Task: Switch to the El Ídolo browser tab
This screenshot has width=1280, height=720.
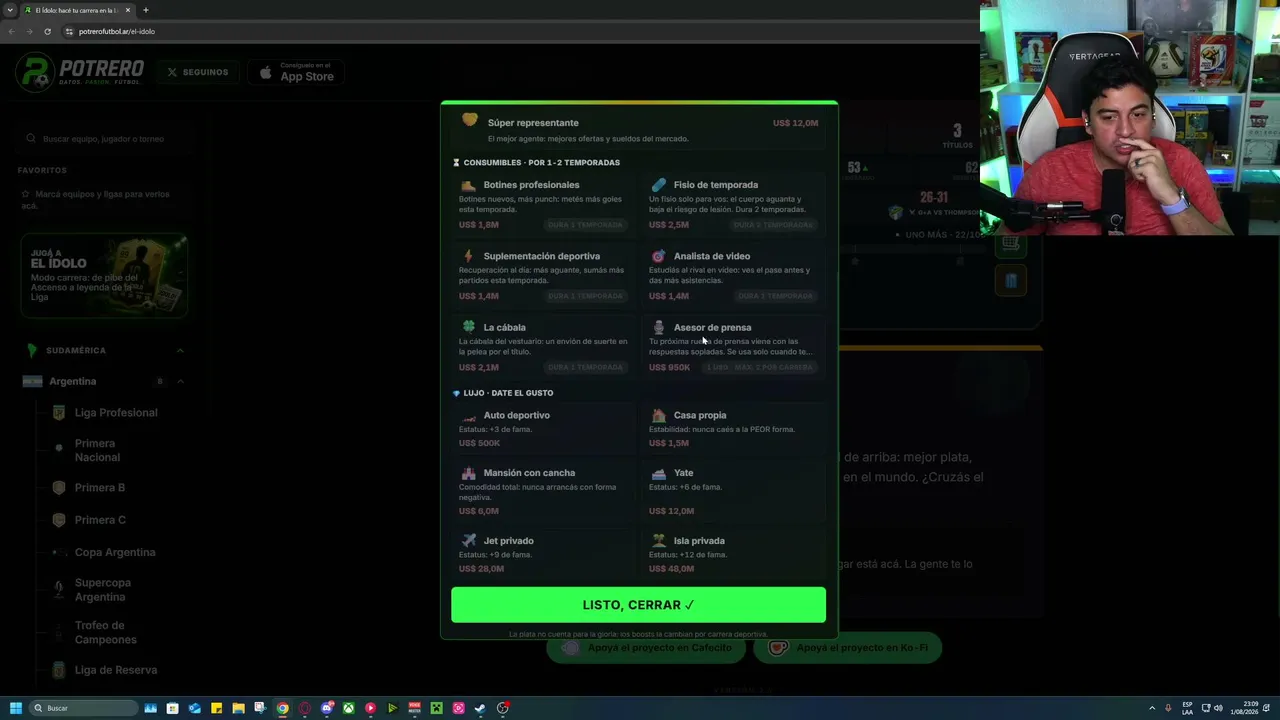Action: 78,10
